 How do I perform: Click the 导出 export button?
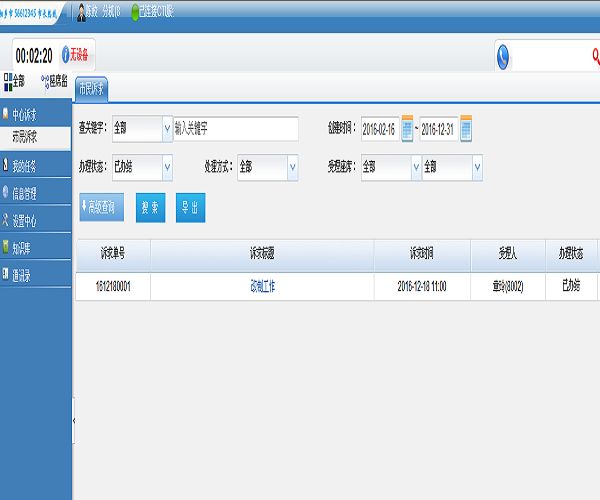(188, 207)
